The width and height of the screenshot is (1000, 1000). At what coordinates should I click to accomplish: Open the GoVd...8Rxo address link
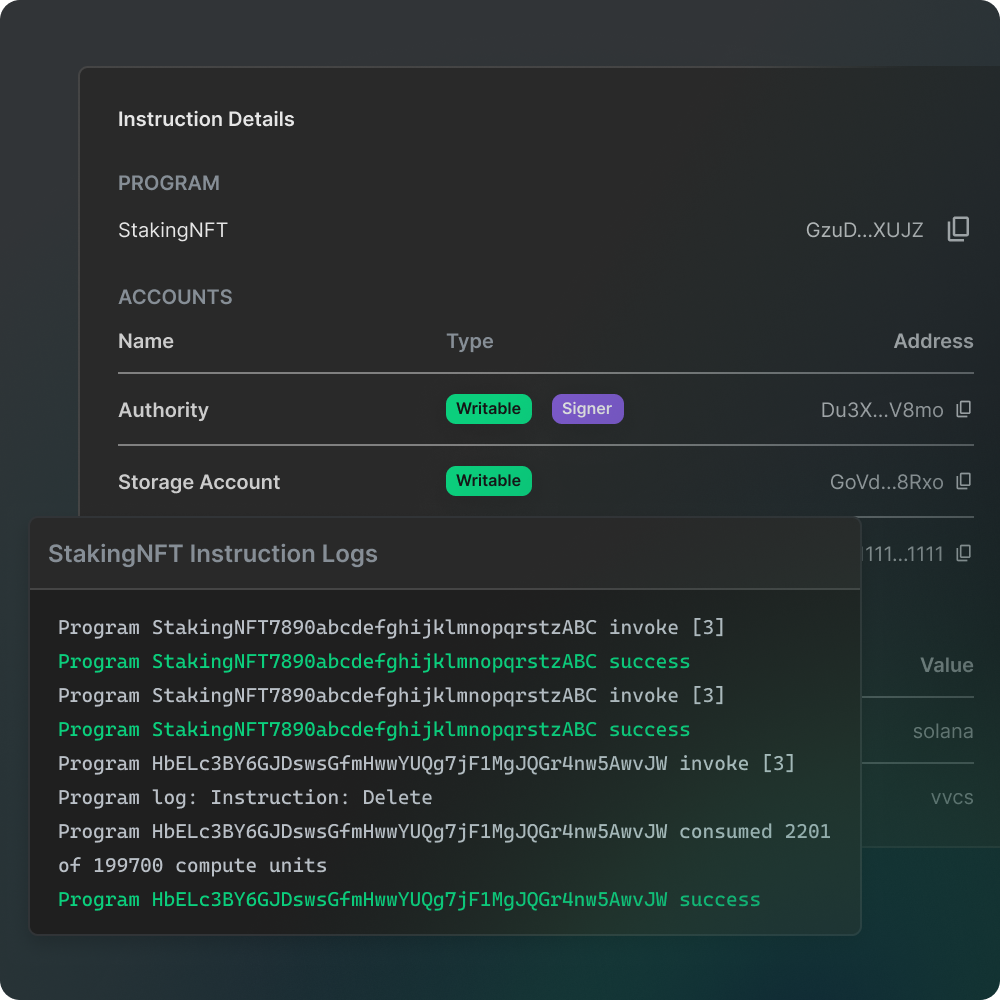click(x=886, y=483)
